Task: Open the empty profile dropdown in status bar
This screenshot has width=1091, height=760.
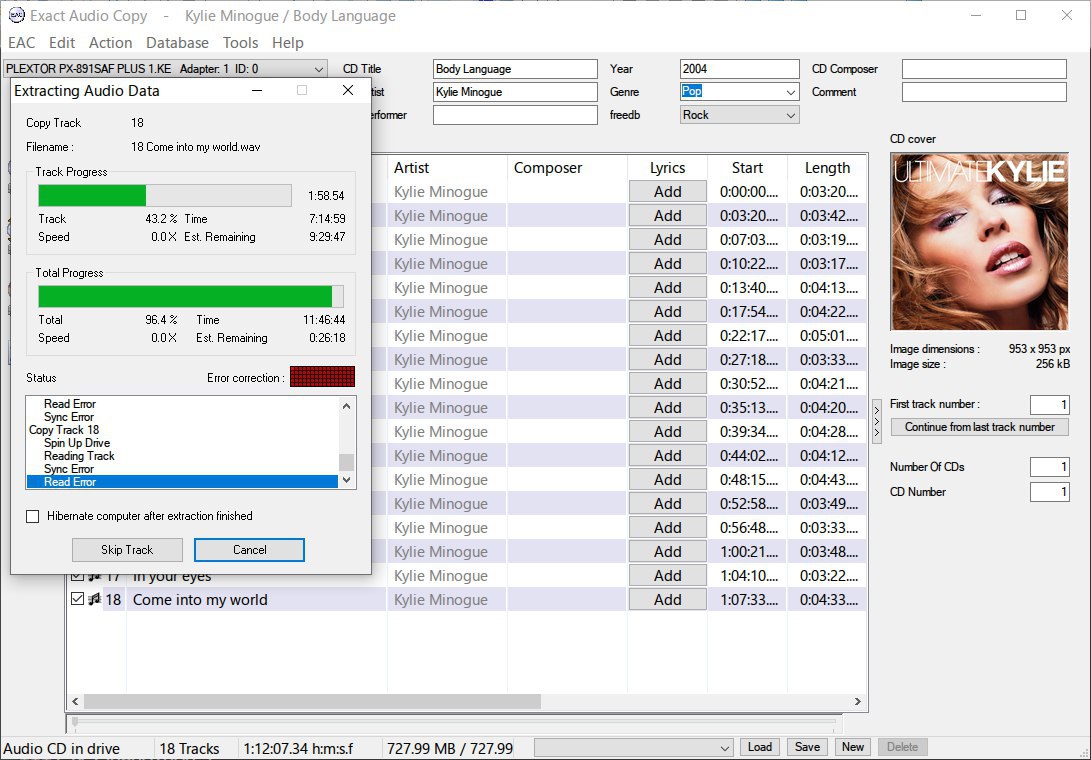Action: (633, 748)
